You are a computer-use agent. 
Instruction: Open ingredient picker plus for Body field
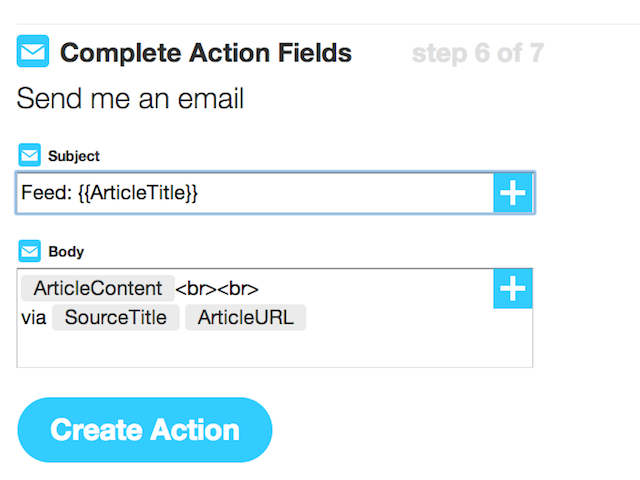(513, 289)
